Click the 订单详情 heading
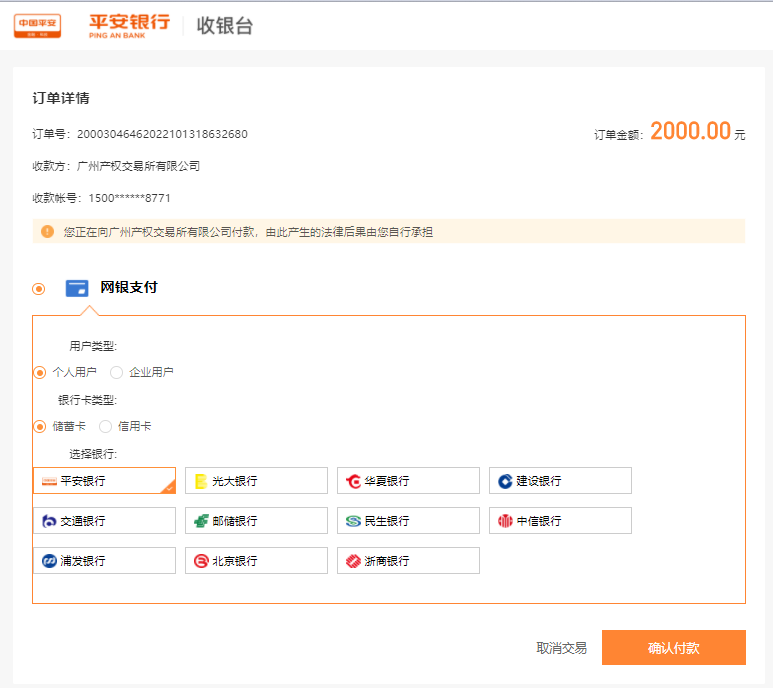773x688 pixels. (x=61, y=98)
